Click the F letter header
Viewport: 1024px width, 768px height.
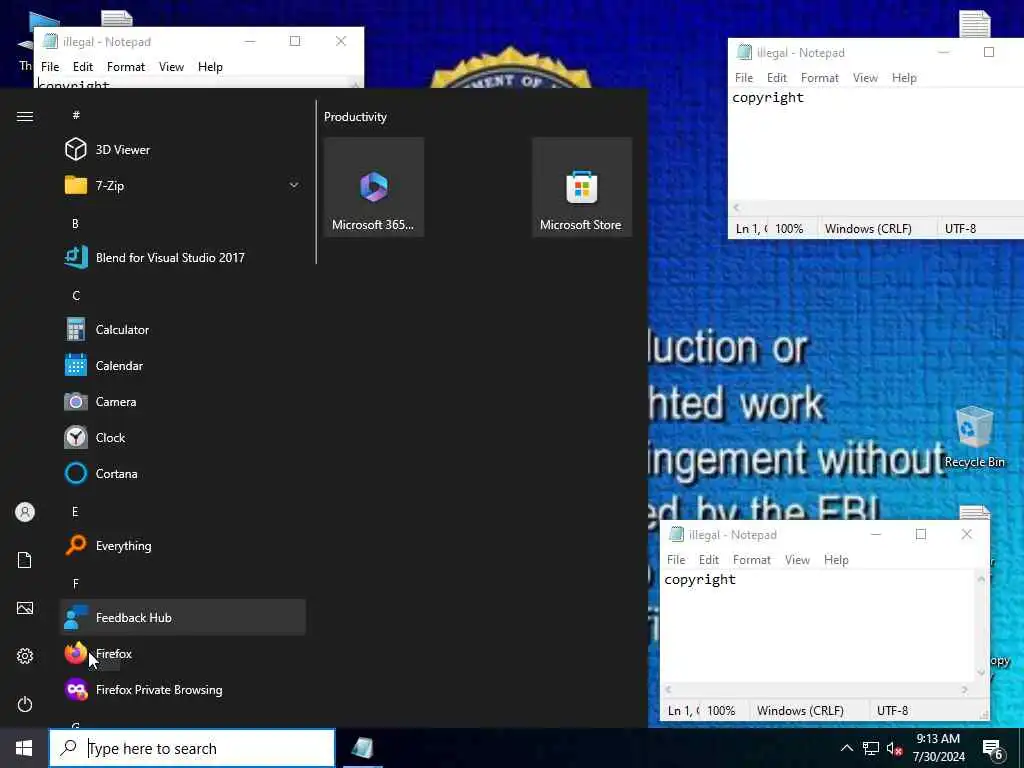point(76,583)
